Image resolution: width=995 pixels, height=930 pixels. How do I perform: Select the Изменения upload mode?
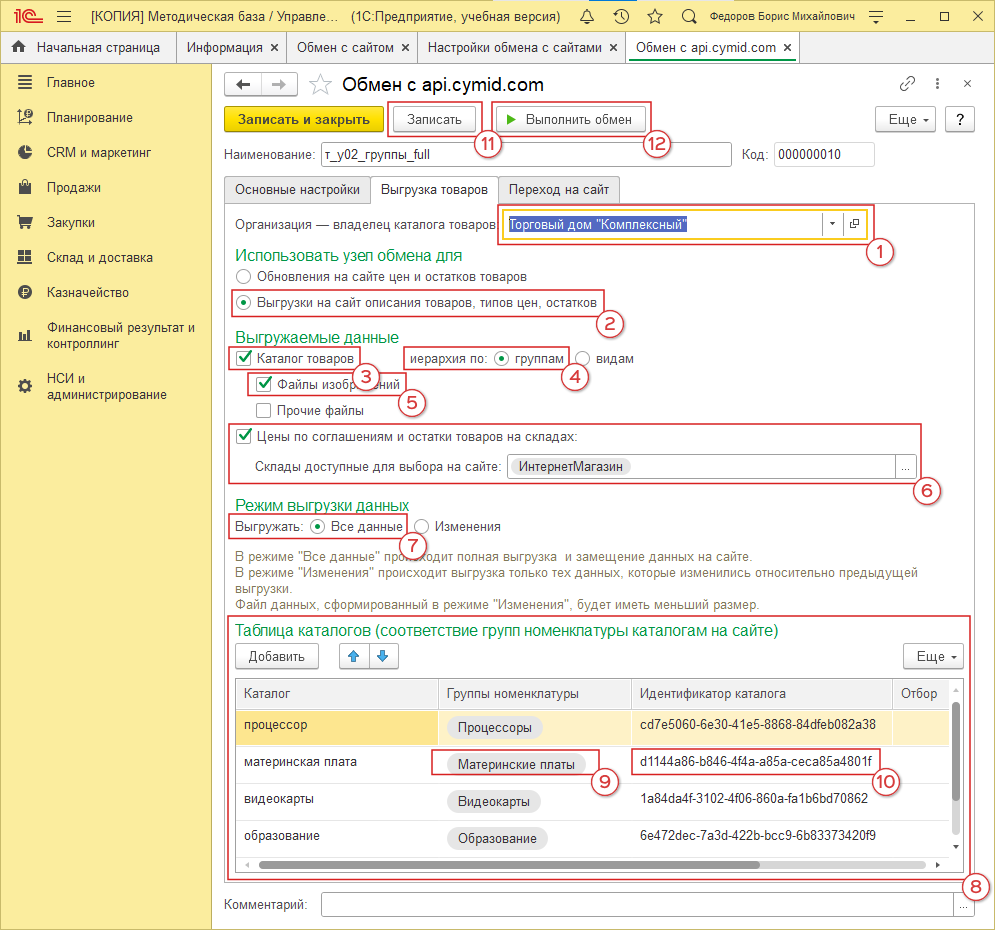(422, 526)
